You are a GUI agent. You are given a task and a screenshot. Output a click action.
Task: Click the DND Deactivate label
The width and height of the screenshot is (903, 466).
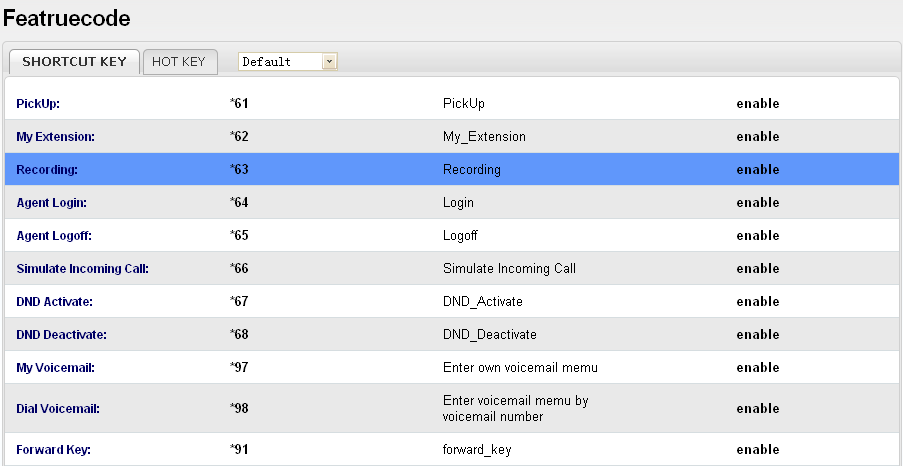[x=61, y=335]
